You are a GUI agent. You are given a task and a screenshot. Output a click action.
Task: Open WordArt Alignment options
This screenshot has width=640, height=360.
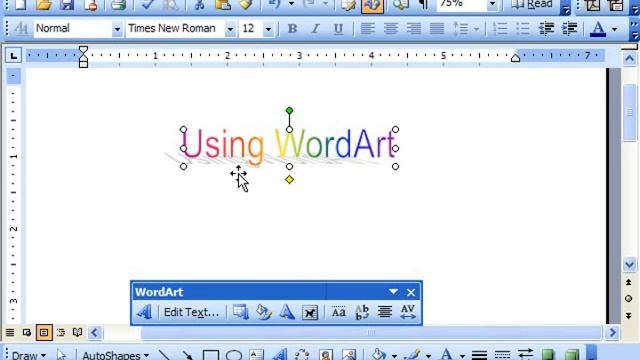[384, 312]
